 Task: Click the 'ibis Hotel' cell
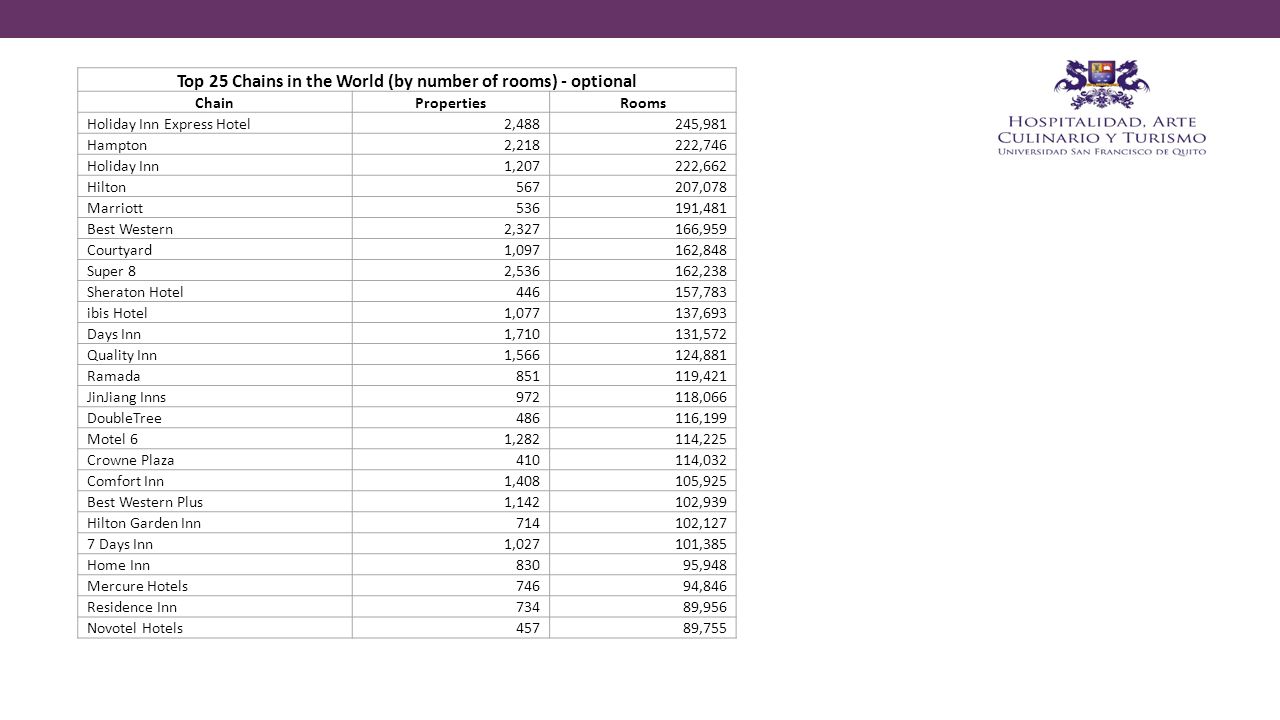(215, 313)
